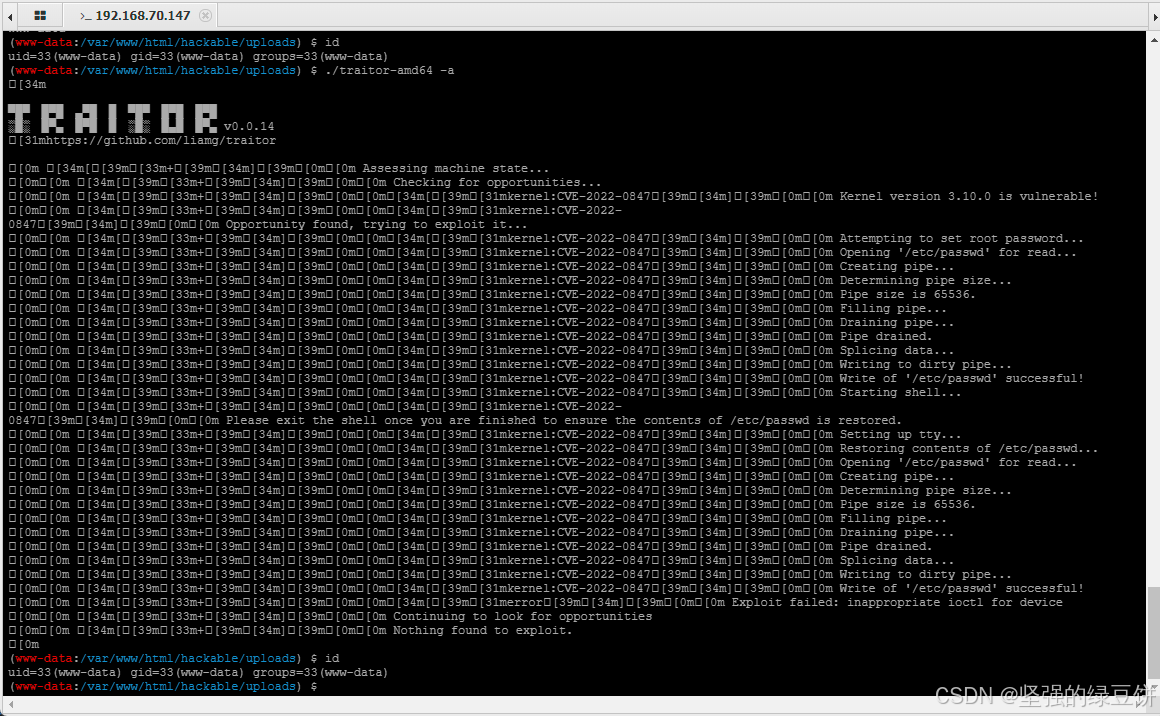Image resolution: width=1160 pixels, height=716 pixels.
Task: Click the tab bar right scroll arrow
Action: [x=1155, y=16]
